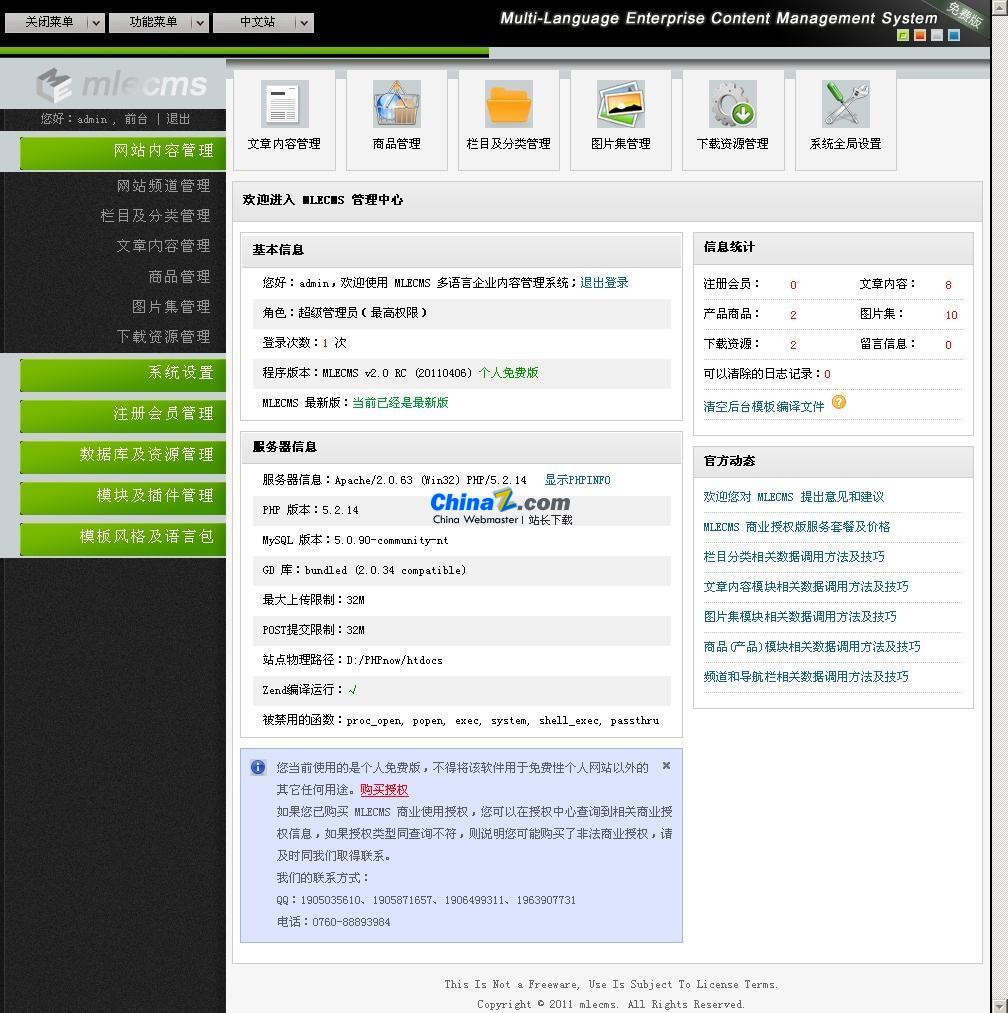Screen dimensions: 1008x1013
Task: Open 栏目及分类管理 in the sidebar
Action: click(155, 216)
